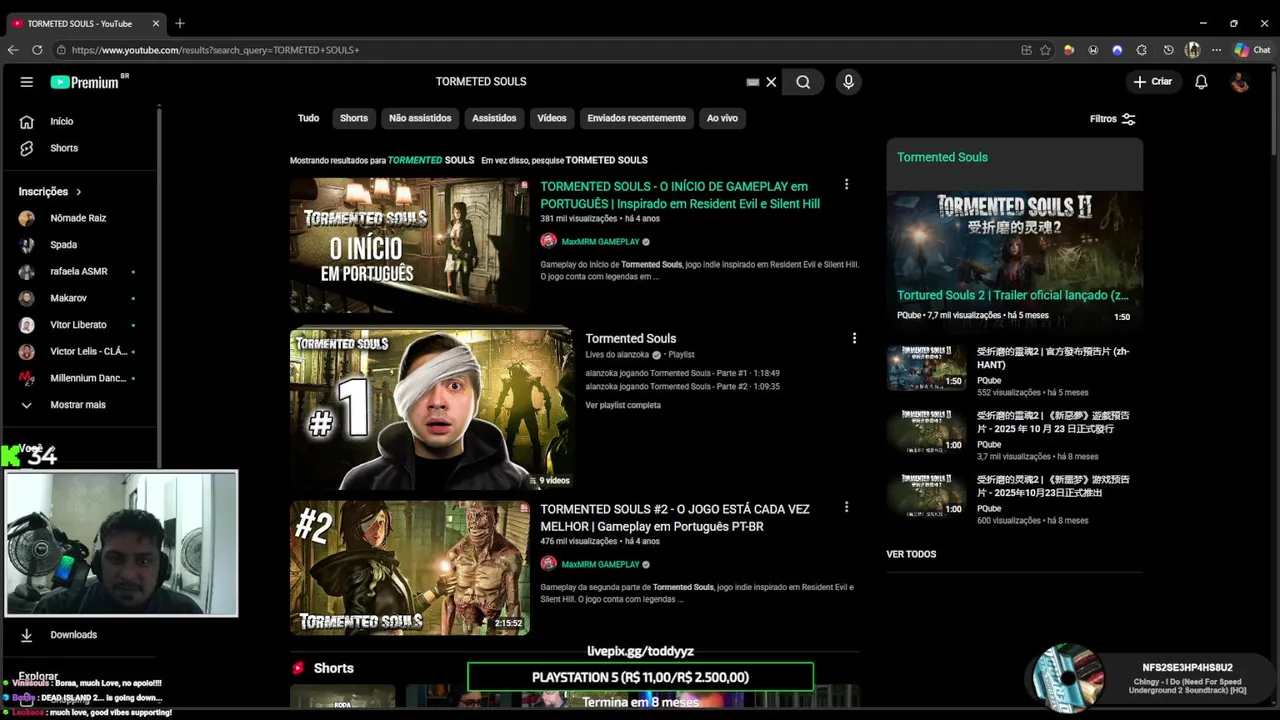The height and width of the screenshot is (720, 1280).
Task: Start voice search with the microphone icon
Action: point(848,82)
